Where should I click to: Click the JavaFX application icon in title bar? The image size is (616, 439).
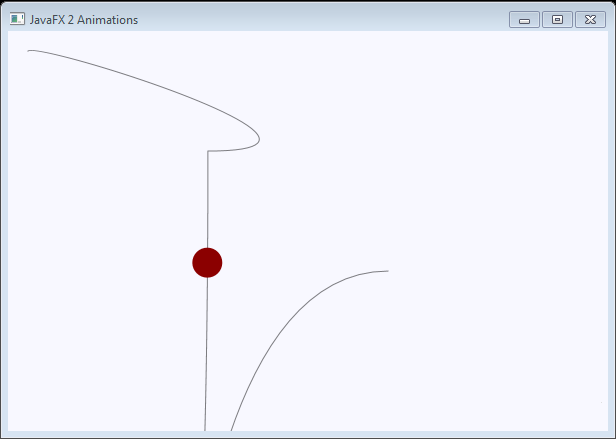(x=17, y=19)
